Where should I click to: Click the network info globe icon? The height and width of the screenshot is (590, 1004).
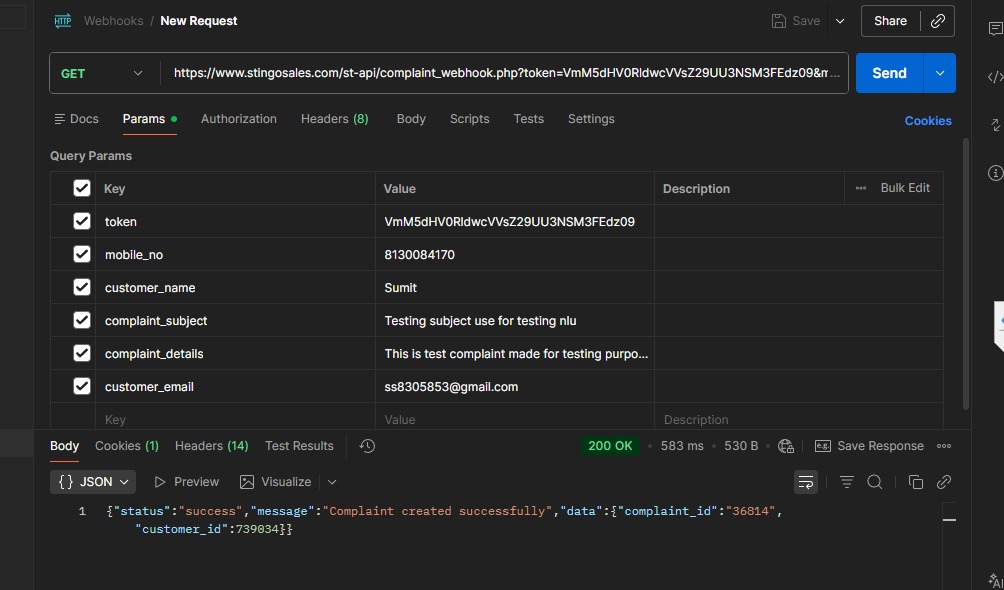click(786, 446)
